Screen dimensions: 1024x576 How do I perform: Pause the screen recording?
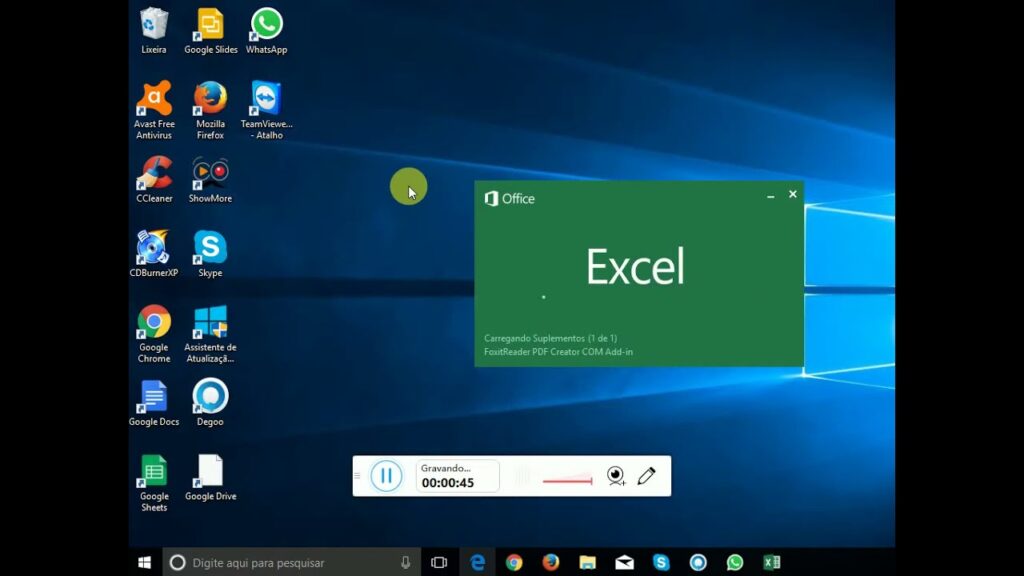coord(386,475)
